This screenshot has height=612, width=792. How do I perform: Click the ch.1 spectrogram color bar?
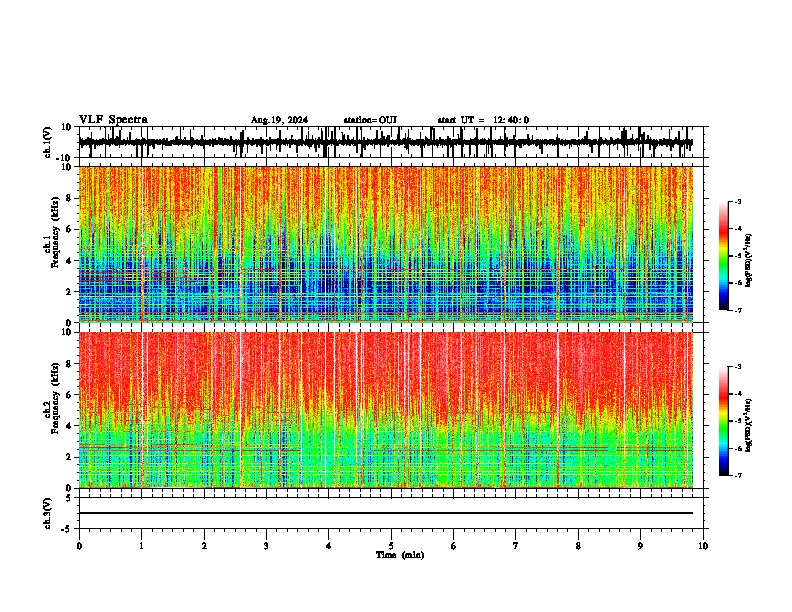[724, 256]
